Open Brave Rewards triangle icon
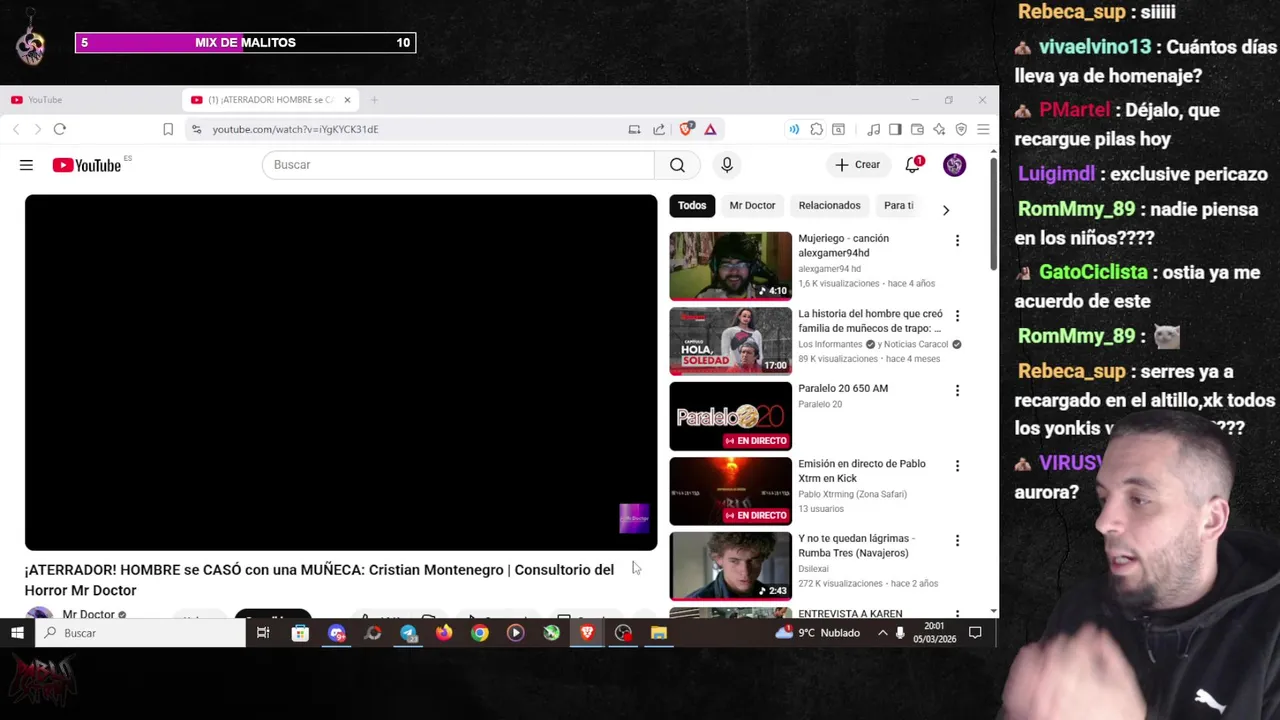This screenshot has width=1280, height=720. click(710, 129)
